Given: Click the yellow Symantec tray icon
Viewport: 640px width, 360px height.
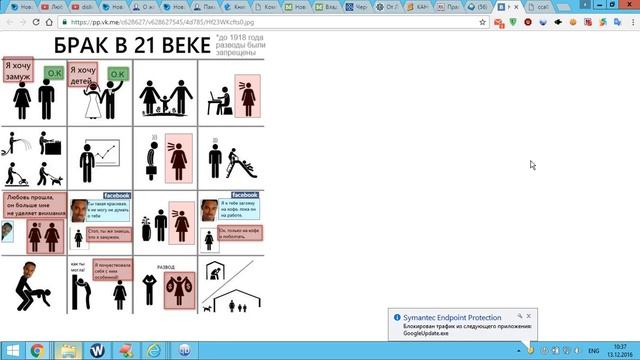Looking at the screenshot, I should click(x=531, y=350).
